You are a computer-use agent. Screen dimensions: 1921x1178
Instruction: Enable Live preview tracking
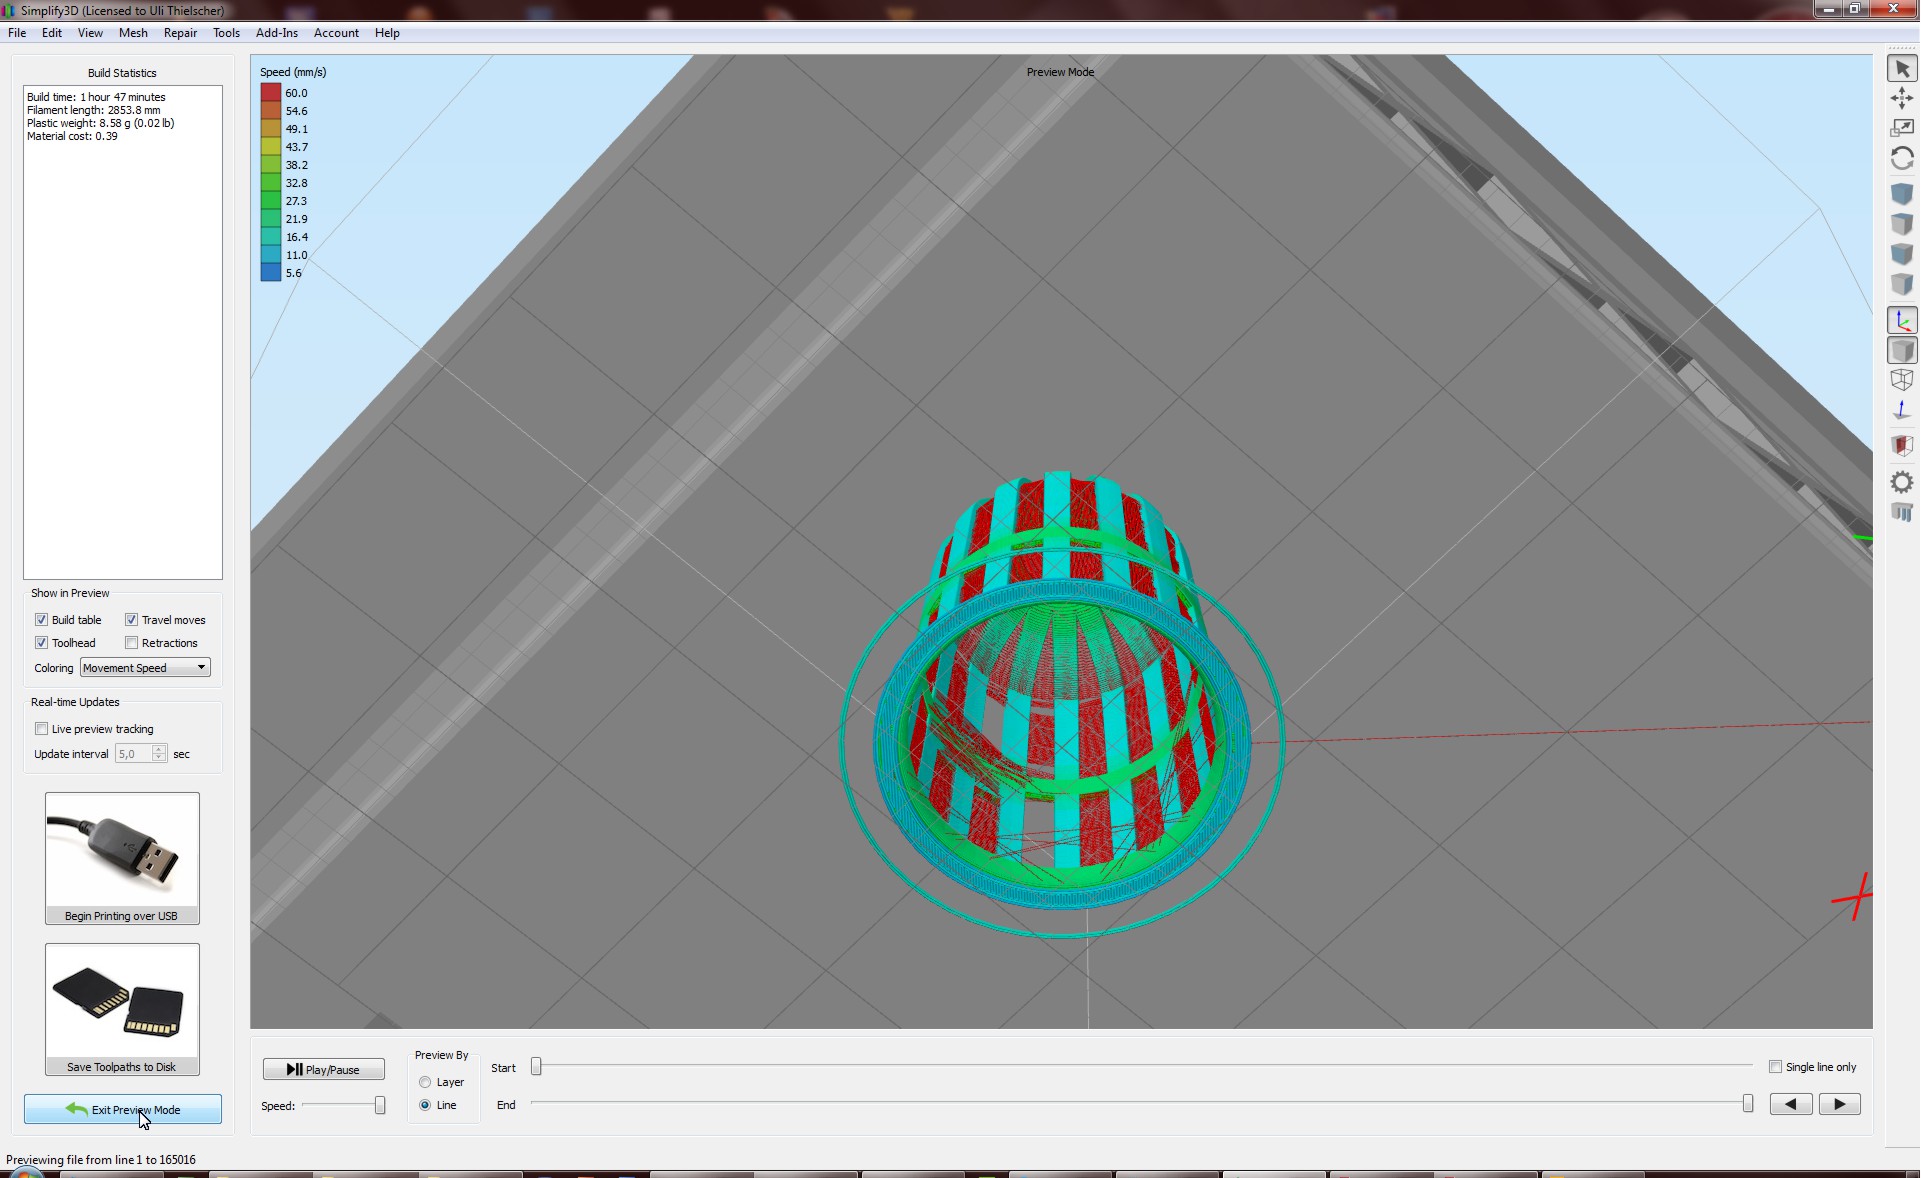tap(41, 729)
